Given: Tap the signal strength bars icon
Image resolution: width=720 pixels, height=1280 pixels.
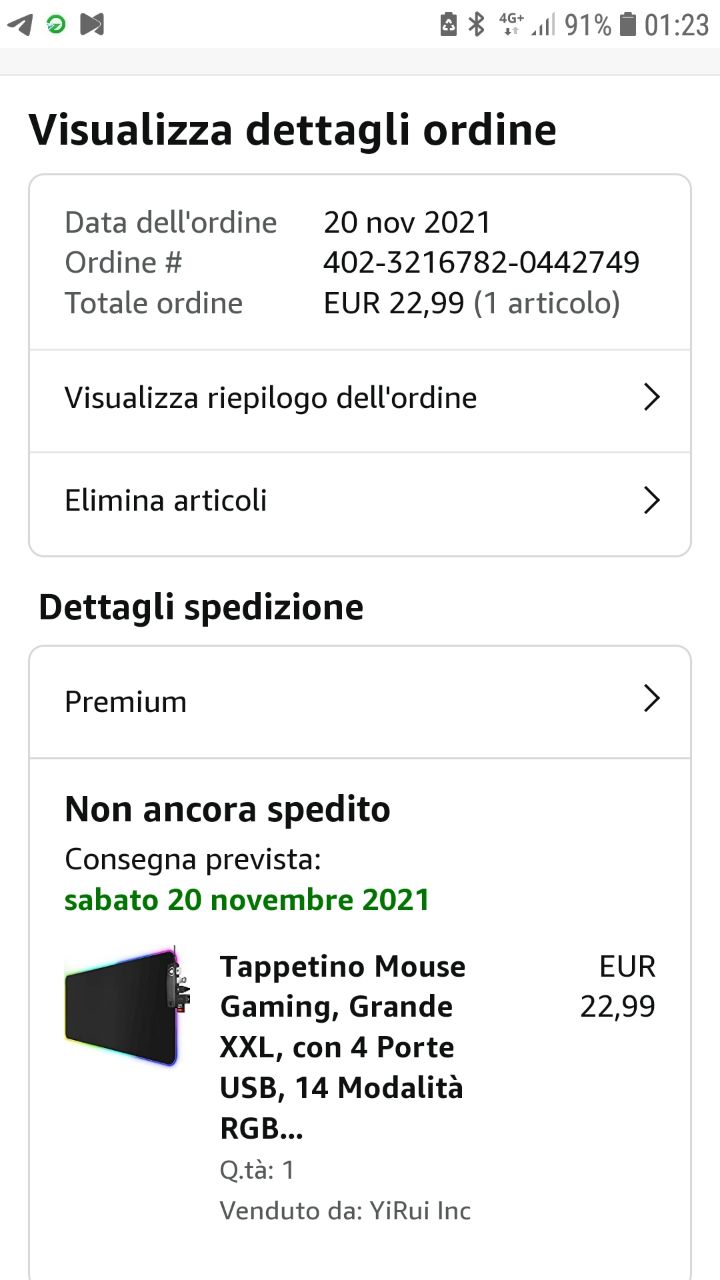Looking at the screenshot, I should [543, 24].
